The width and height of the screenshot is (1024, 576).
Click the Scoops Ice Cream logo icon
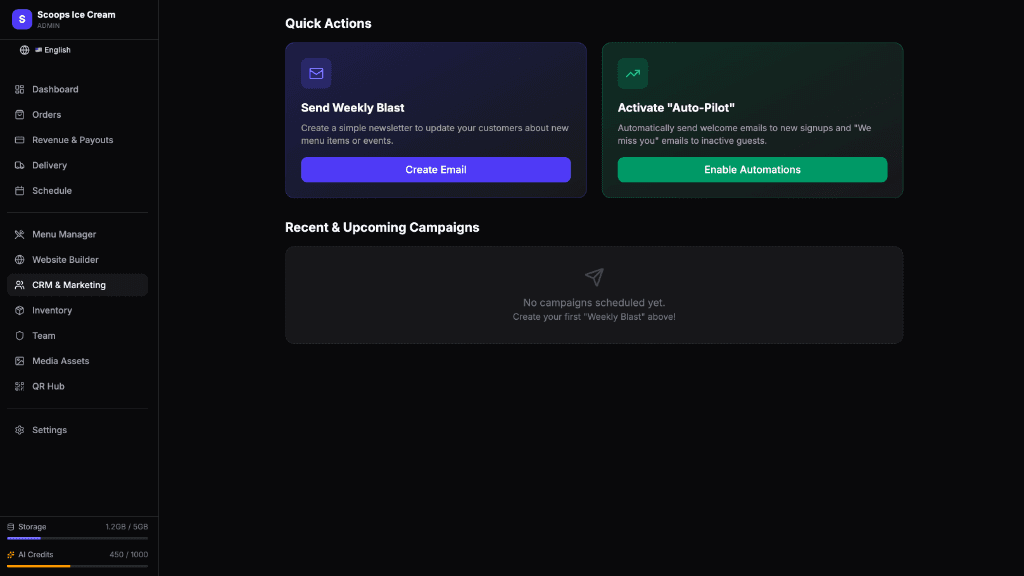point(22,19)
